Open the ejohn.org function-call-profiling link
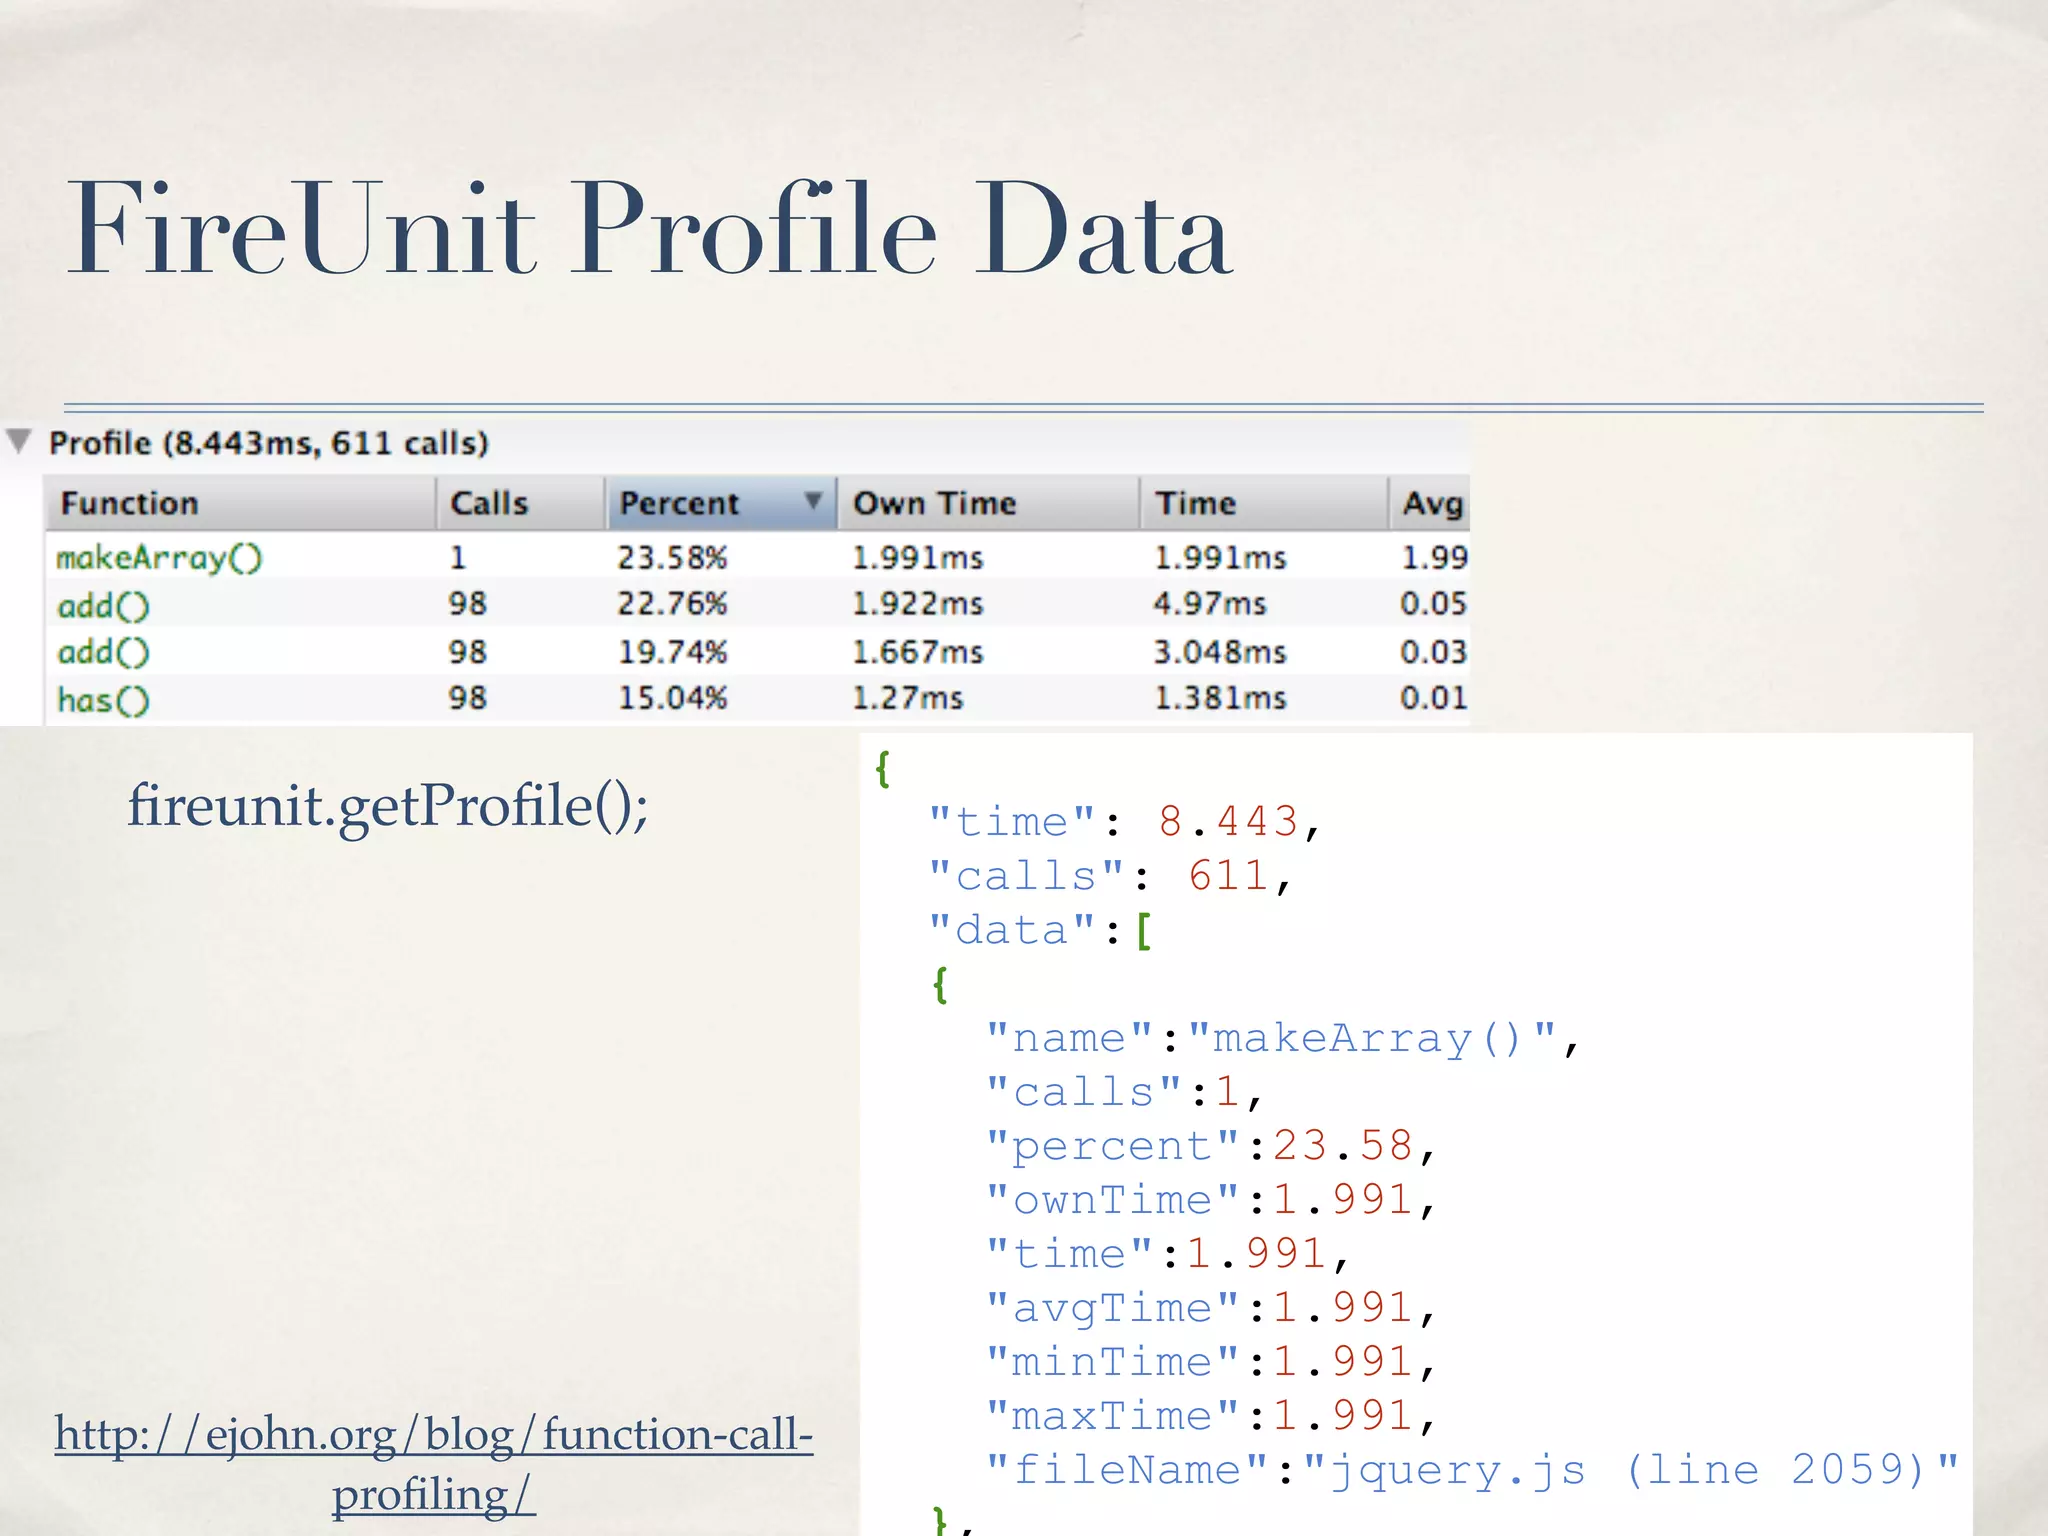The image size is (2048, 1536). click(433, 1464)
